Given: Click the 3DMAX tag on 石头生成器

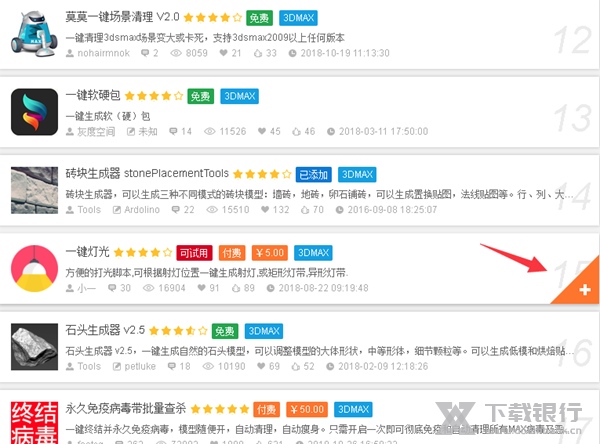Looking at the screenshot, I should pyautogui.click(x=264, y=331).
